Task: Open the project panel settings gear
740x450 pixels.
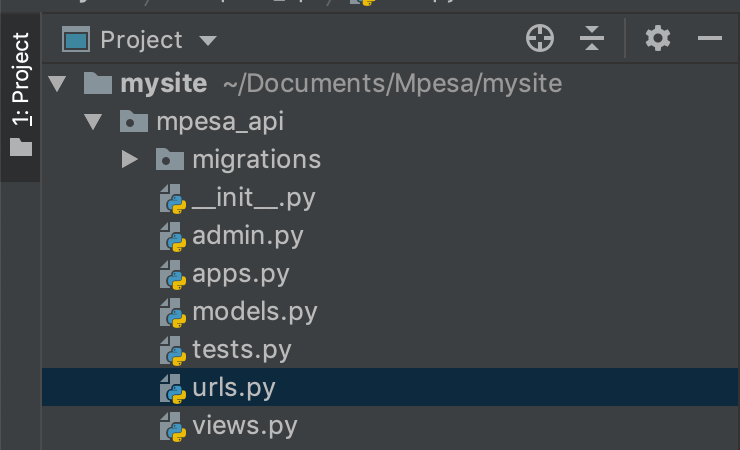Action: [x=658, y=38]
